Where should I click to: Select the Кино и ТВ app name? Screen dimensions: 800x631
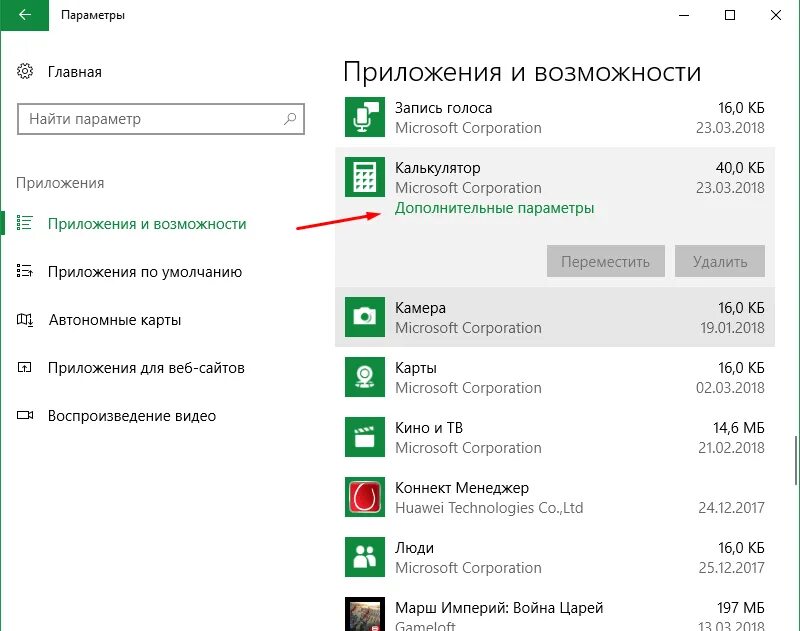[x=429, y=427]
